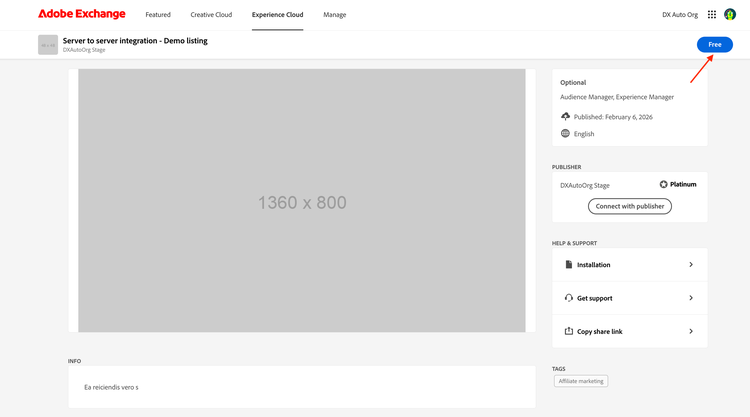Click the English language globe icon

pos(565,133)
